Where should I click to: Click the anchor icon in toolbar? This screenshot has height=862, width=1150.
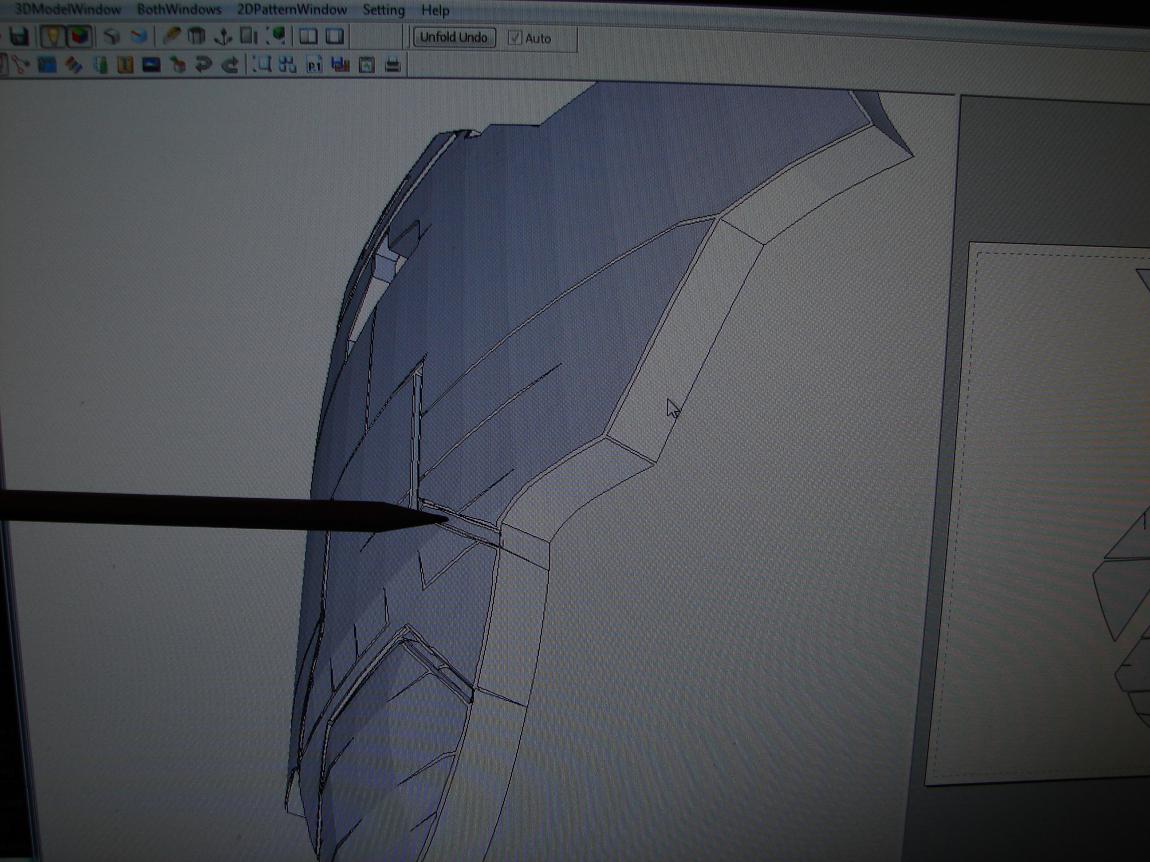224,37
